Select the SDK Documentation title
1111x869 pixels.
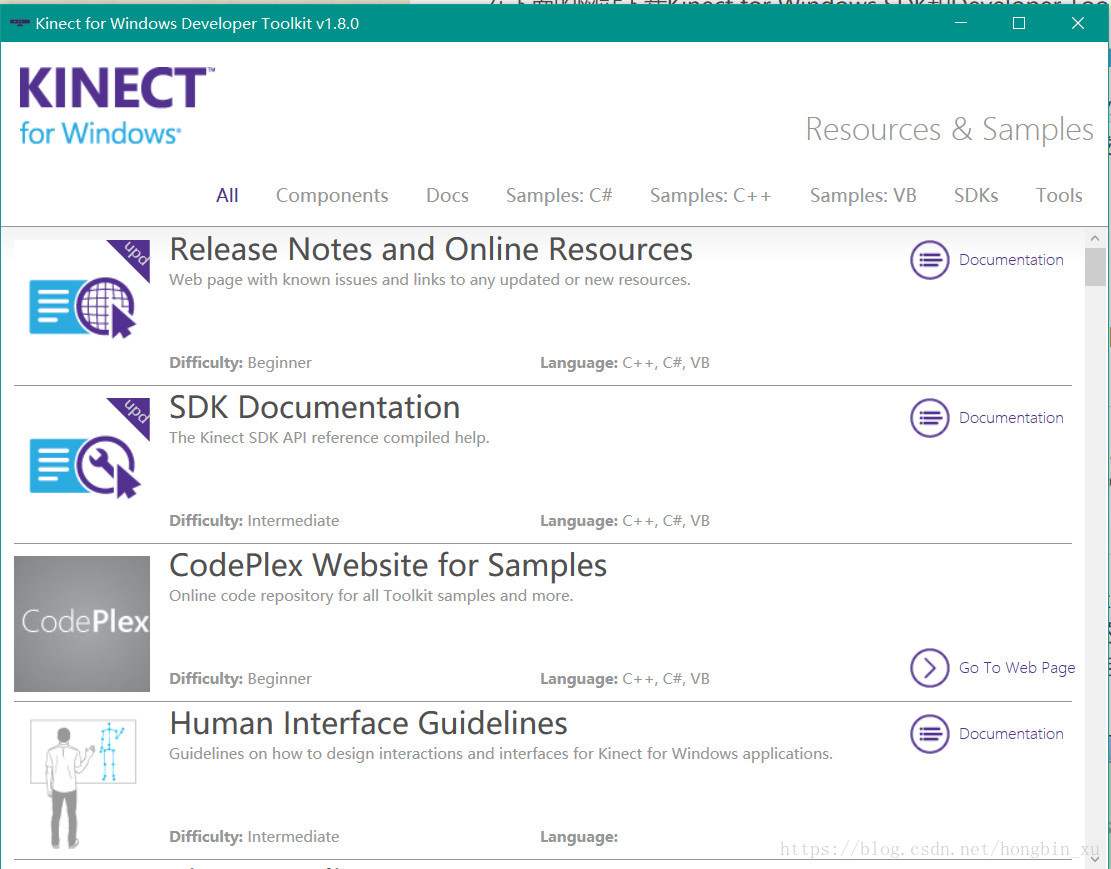tap(315, 408)
